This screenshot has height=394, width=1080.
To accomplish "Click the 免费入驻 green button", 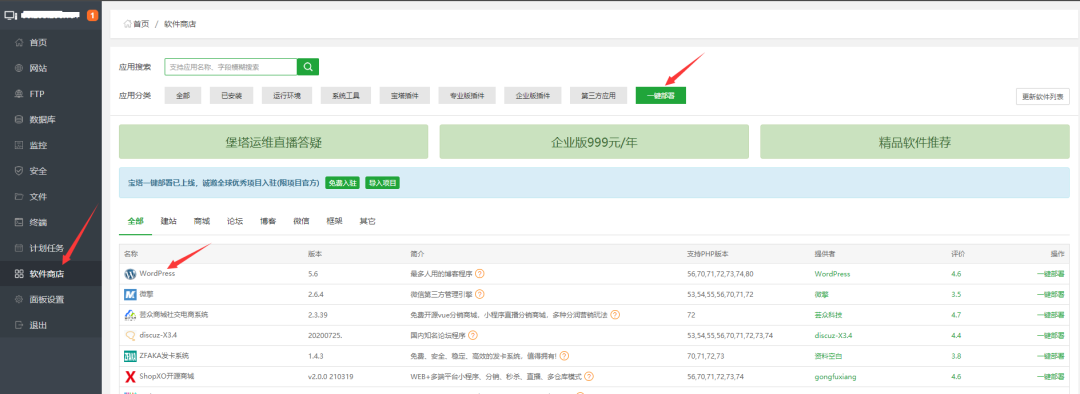I will (x=342, y=183).
